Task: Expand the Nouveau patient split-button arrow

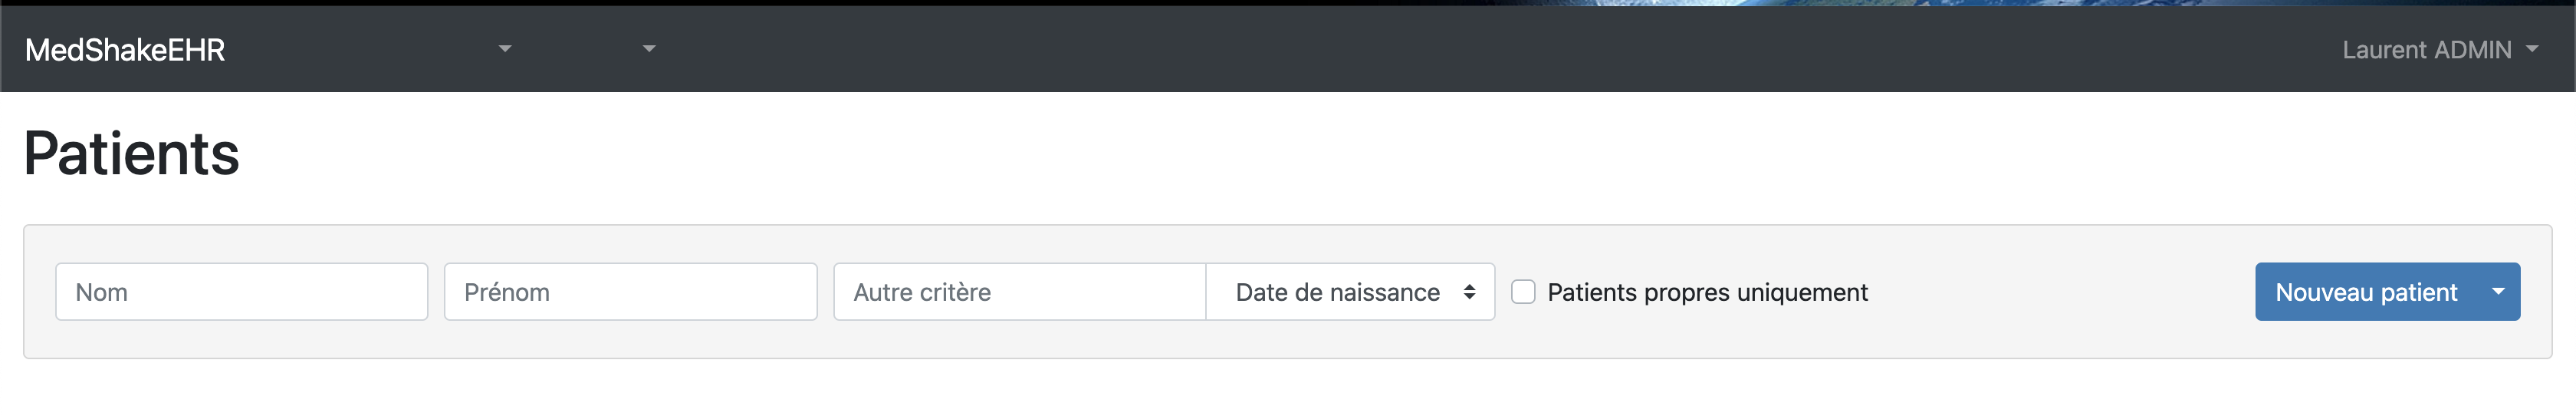Action: click(2498, 292)
